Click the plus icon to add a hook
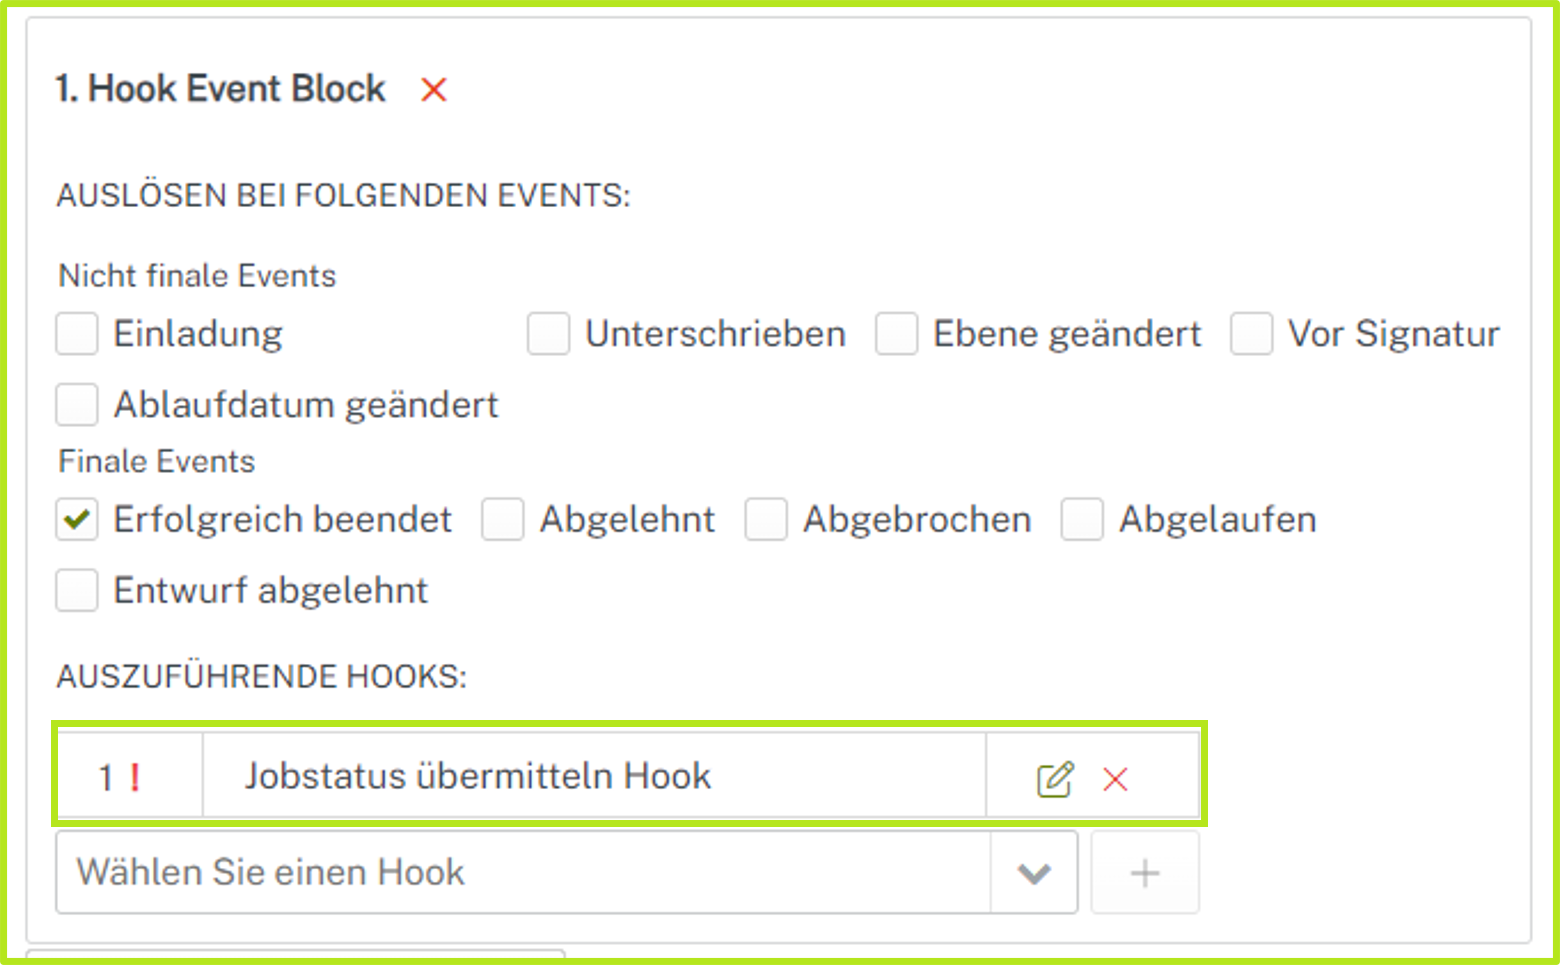 pyautogui.click(x=1144, y=872)
